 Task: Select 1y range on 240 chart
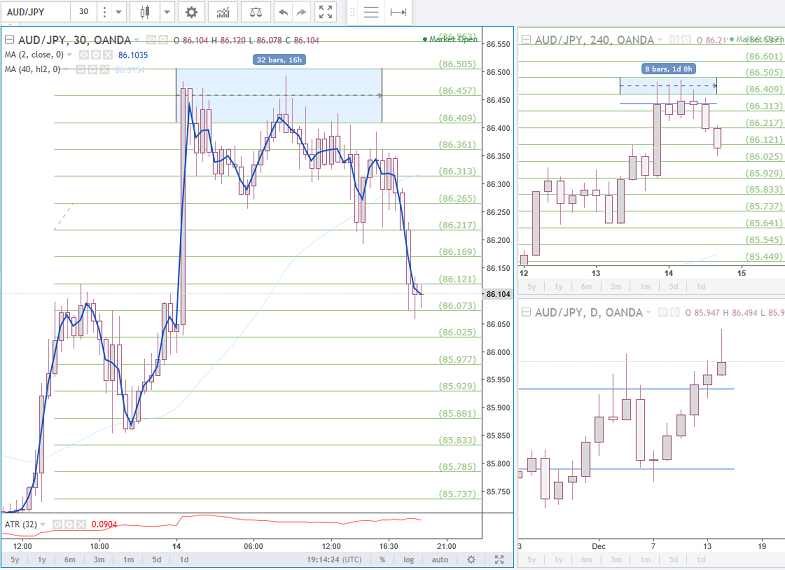tap(559, 287)
